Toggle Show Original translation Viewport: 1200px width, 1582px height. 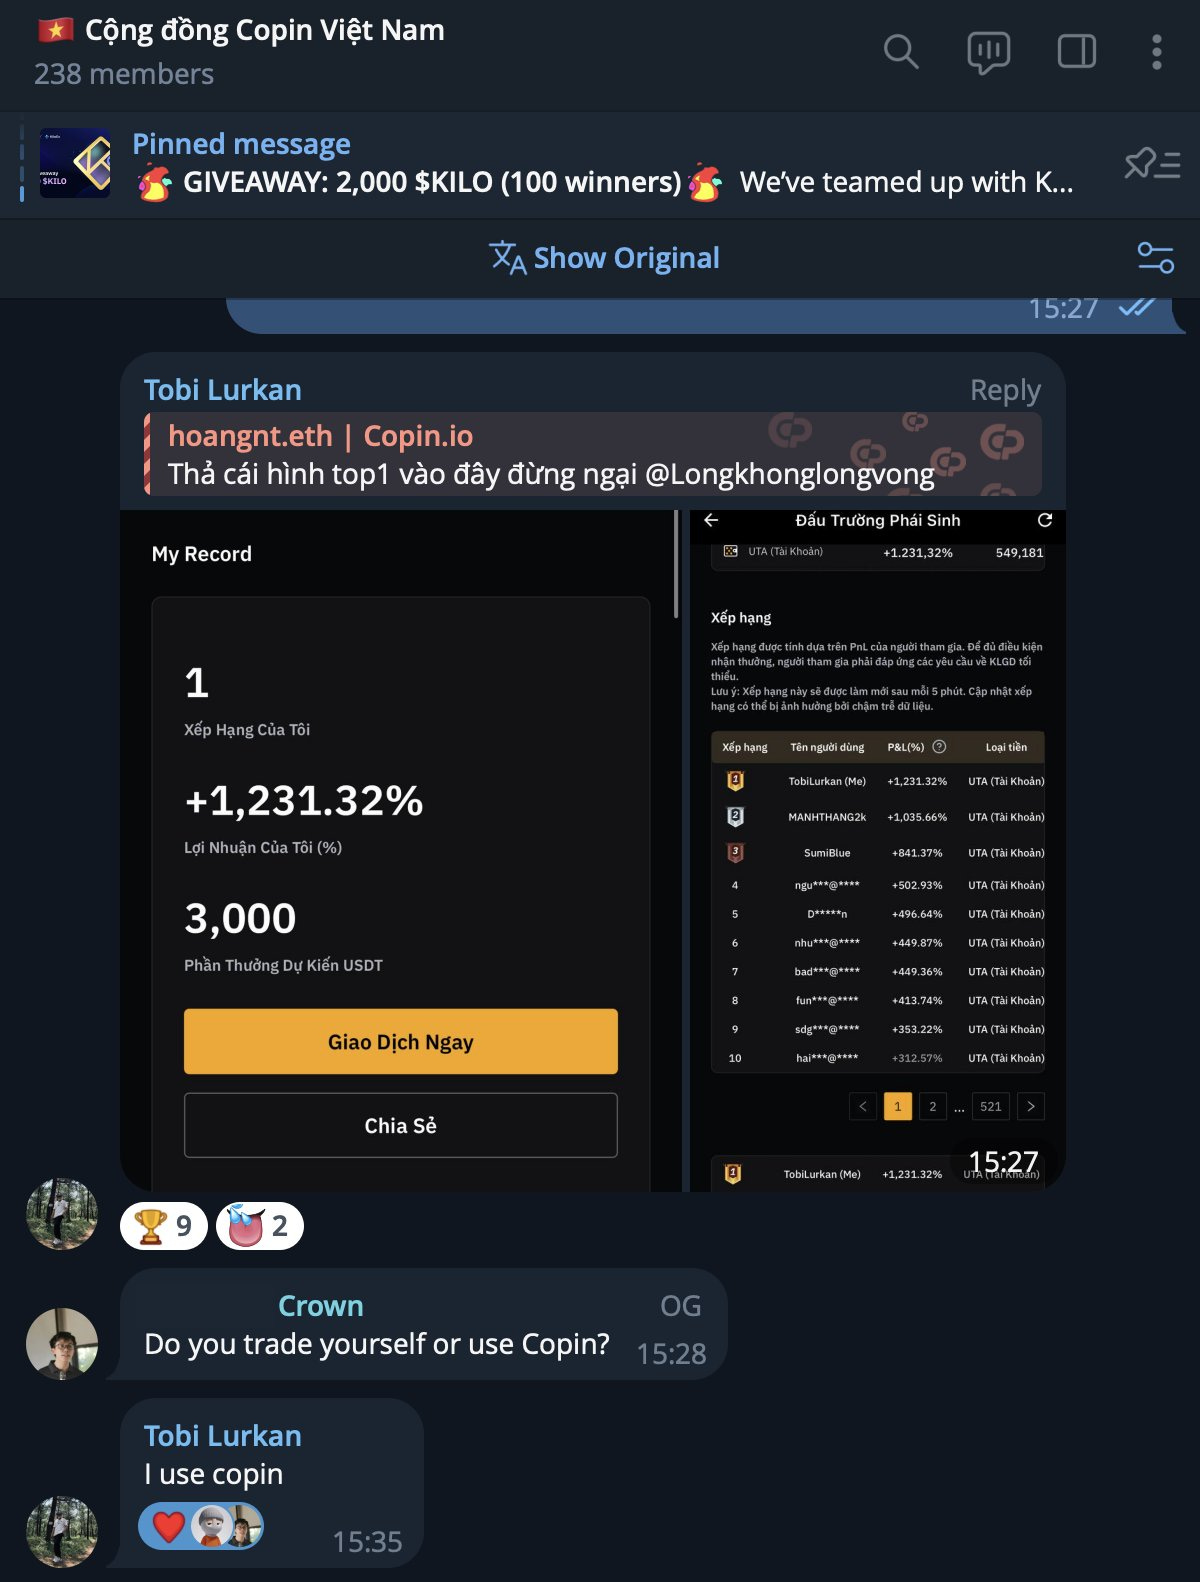pyautogui.click(x=604, y=258)
